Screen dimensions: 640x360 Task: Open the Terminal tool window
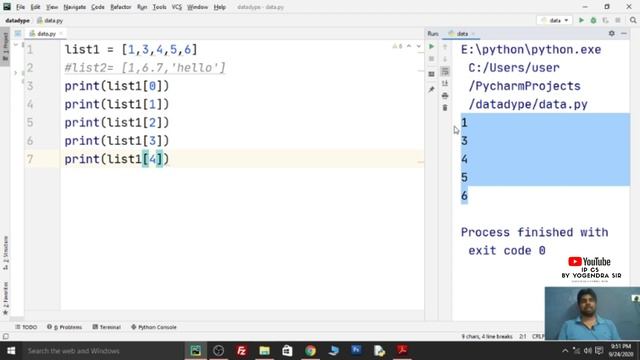pyautogui.click(x=107, y=327)
